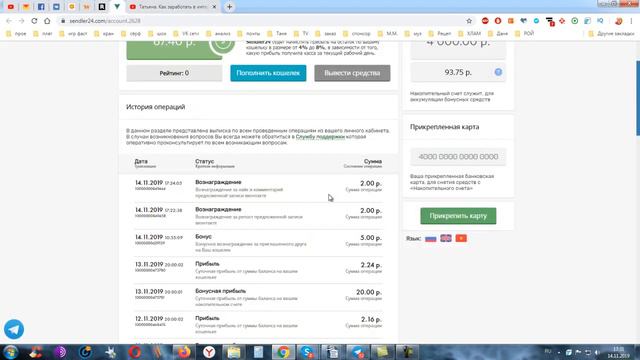Click the 5.00 р. 'Бонус' amount
Image resolution: width=640 pixels, height=360 pixels.
(371, 238)
